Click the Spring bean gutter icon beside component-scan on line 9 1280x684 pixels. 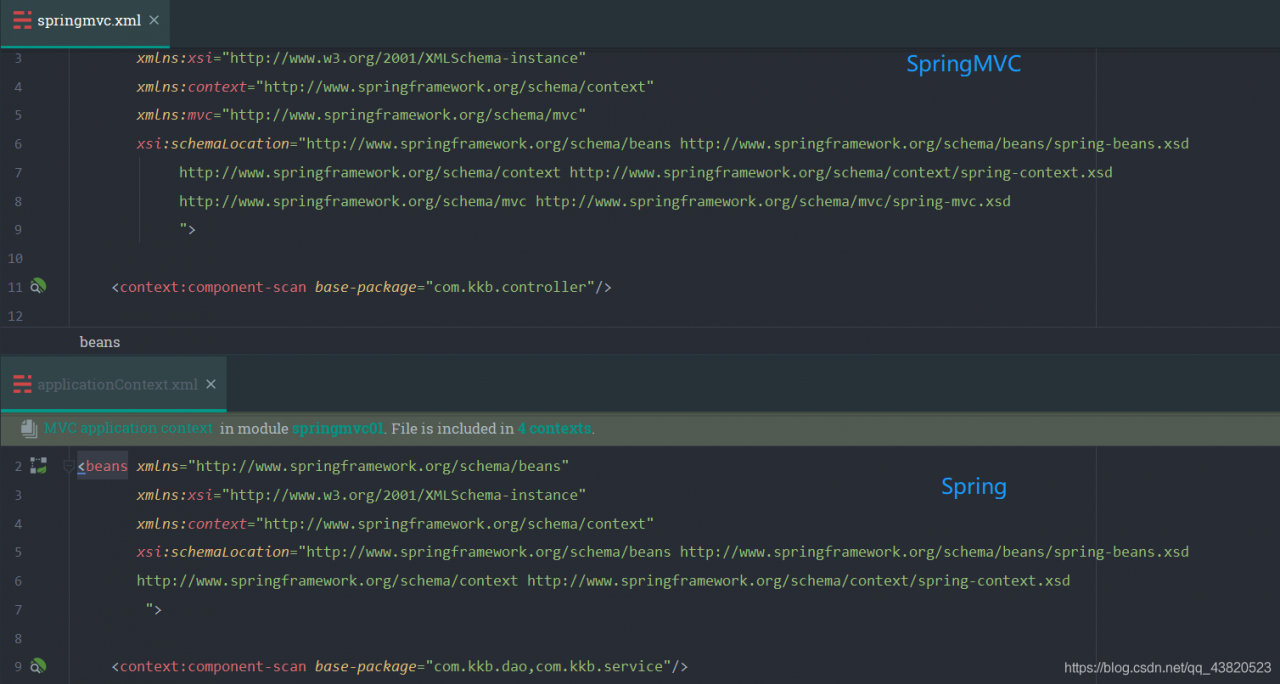click(38, 666)
